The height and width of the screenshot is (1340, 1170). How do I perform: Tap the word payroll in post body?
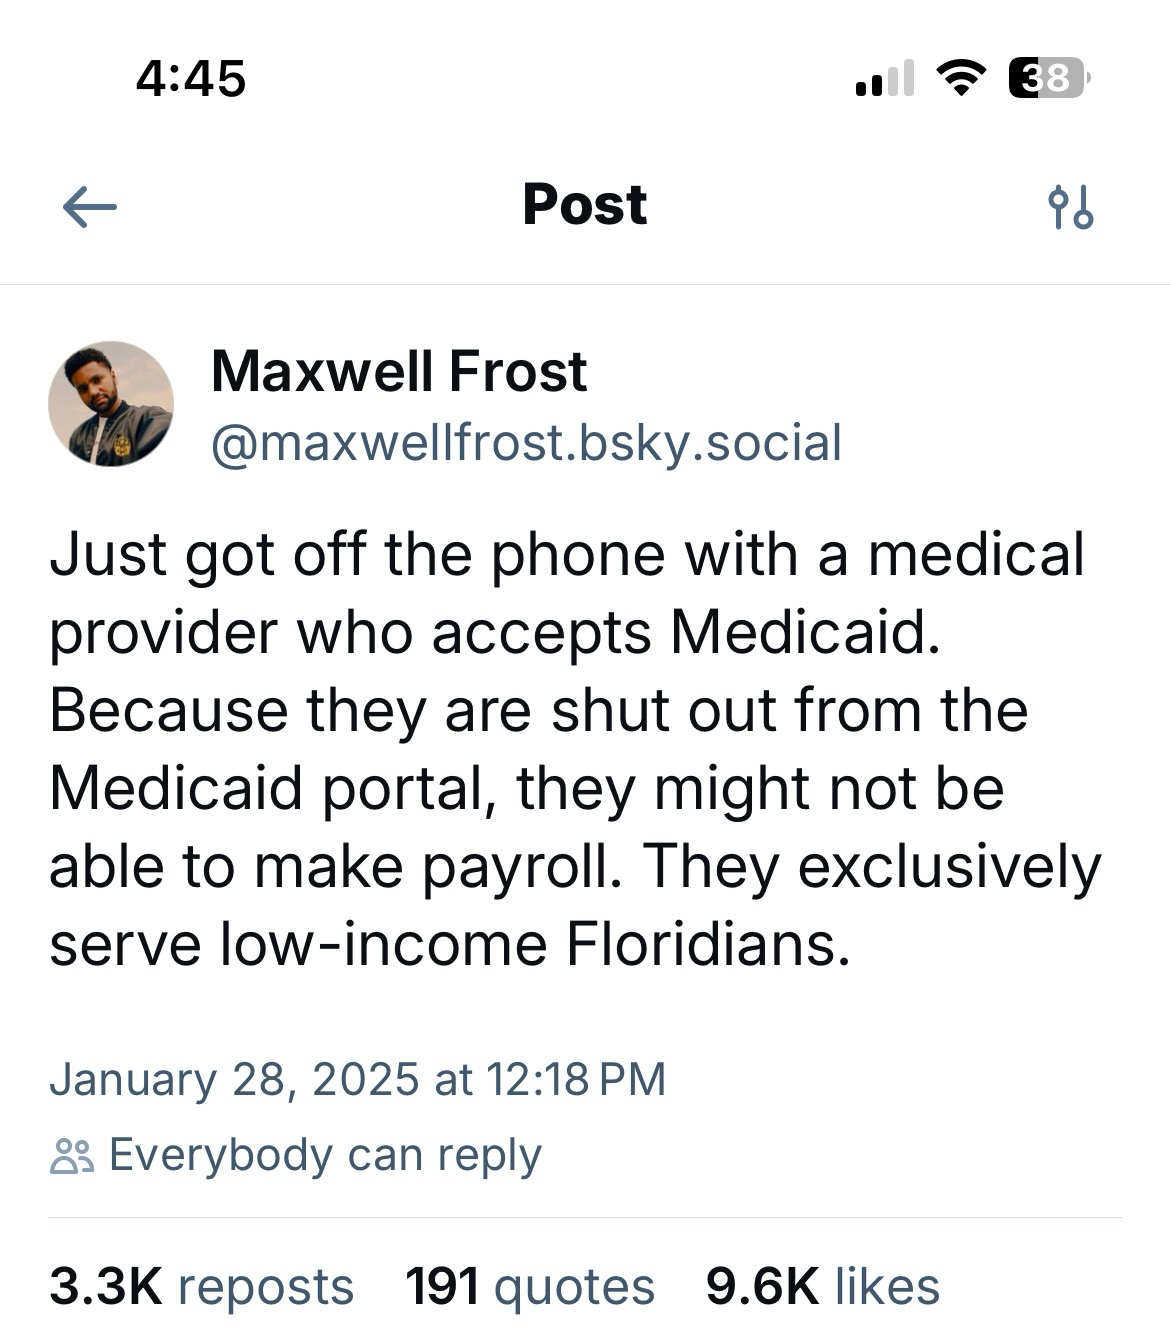point(521,867)
